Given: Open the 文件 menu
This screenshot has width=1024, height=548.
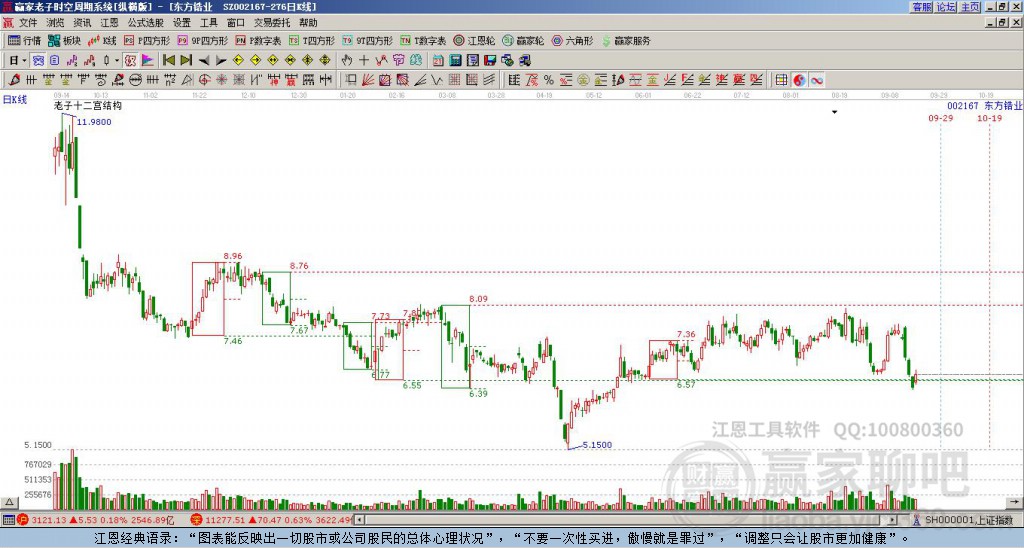Looking at the screenshot, I should click(28, 23).
